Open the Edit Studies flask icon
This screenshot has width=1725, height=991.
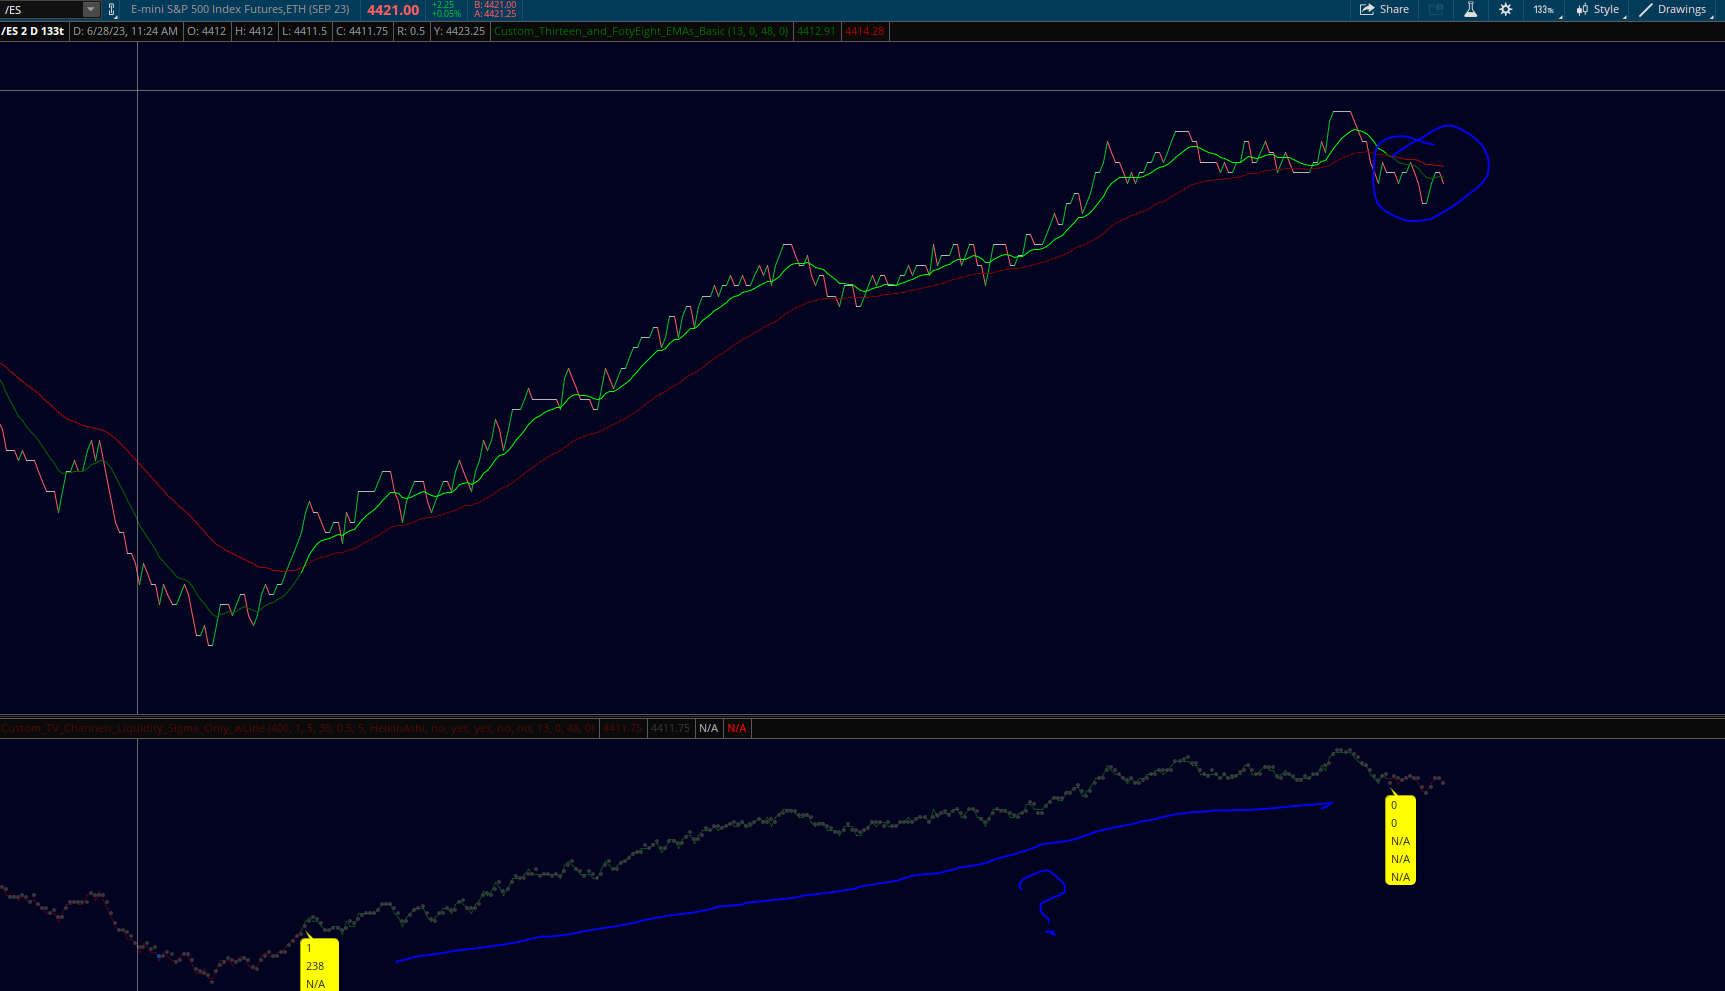(1470, 10)
